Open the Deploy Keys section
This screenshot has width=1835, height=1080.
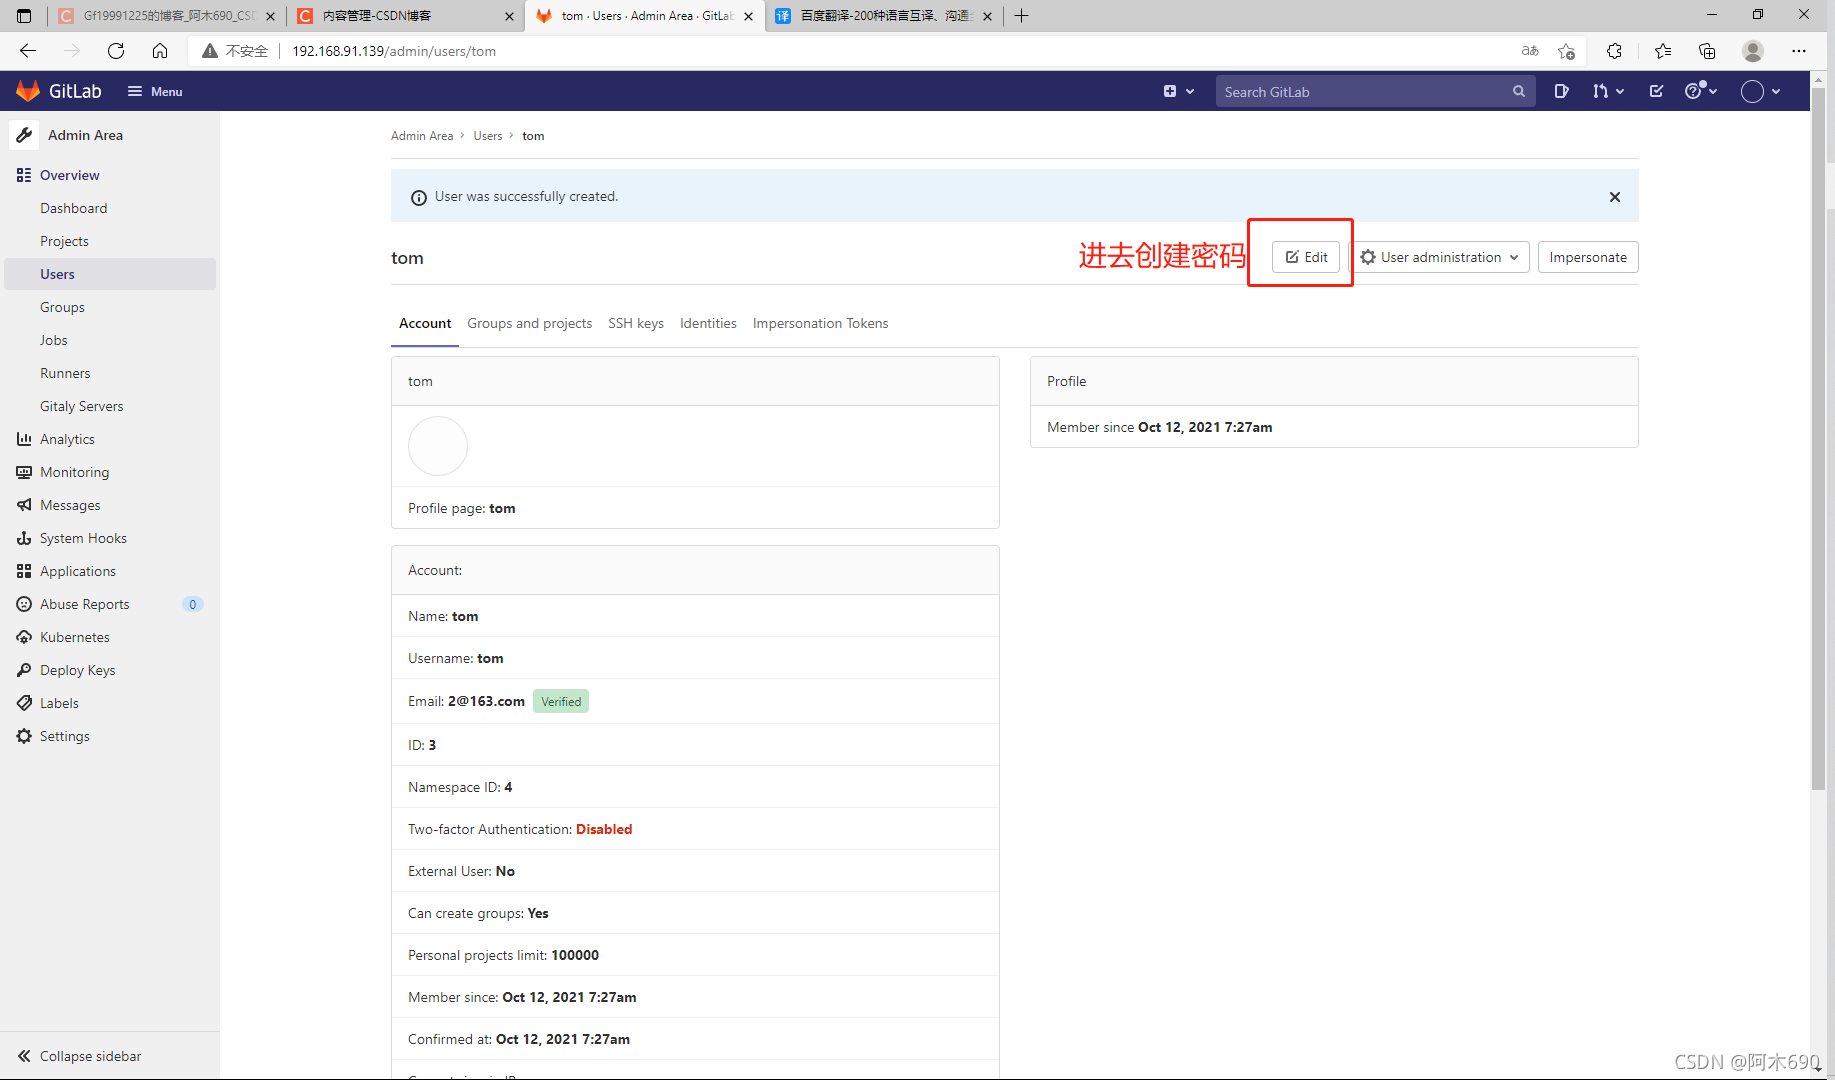77,670
